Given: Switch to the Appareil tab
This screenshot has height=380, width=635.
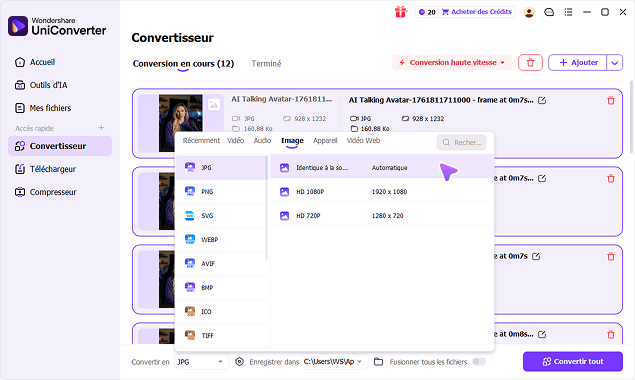Looking at the screenshot, I should pyautogui.click(x=325, y=141).
